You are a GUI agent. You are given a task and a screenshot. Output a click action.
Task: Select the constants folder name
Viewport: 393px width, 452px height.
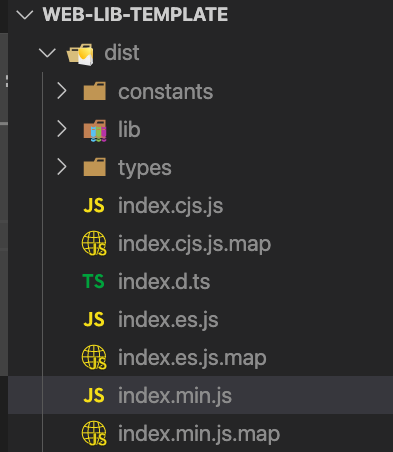click(166, 92)
